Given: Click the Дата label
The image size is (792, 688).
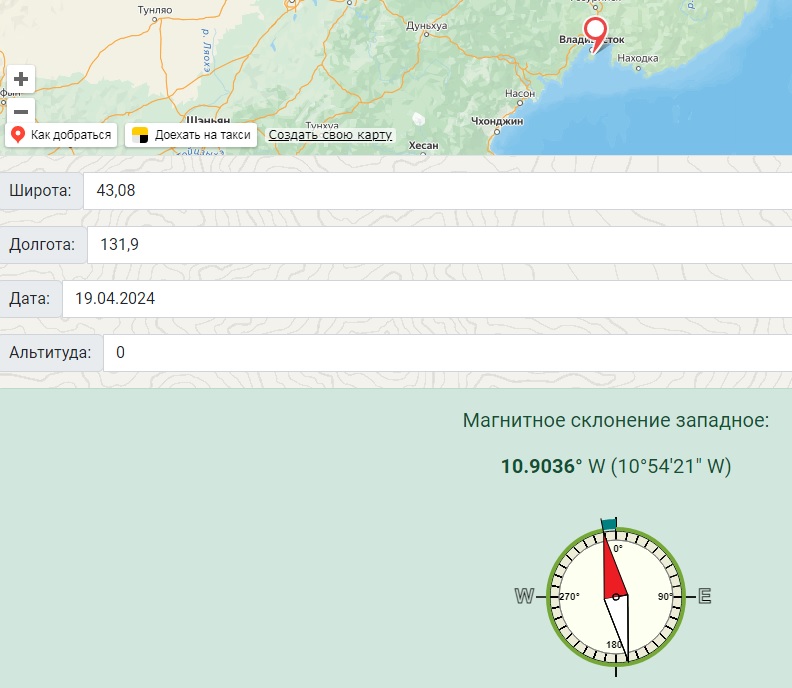Looking at the screenshot, I should [x=30, y=299].
